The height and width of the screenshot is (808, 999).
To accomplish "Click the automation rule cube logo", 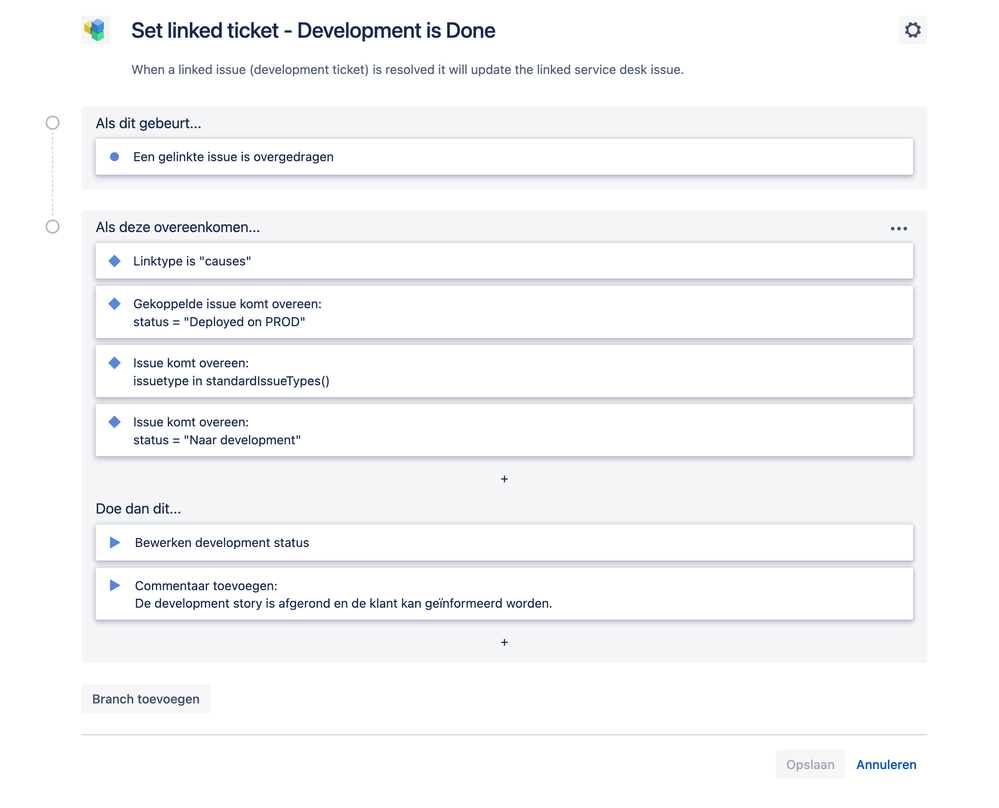I will 95,30.
